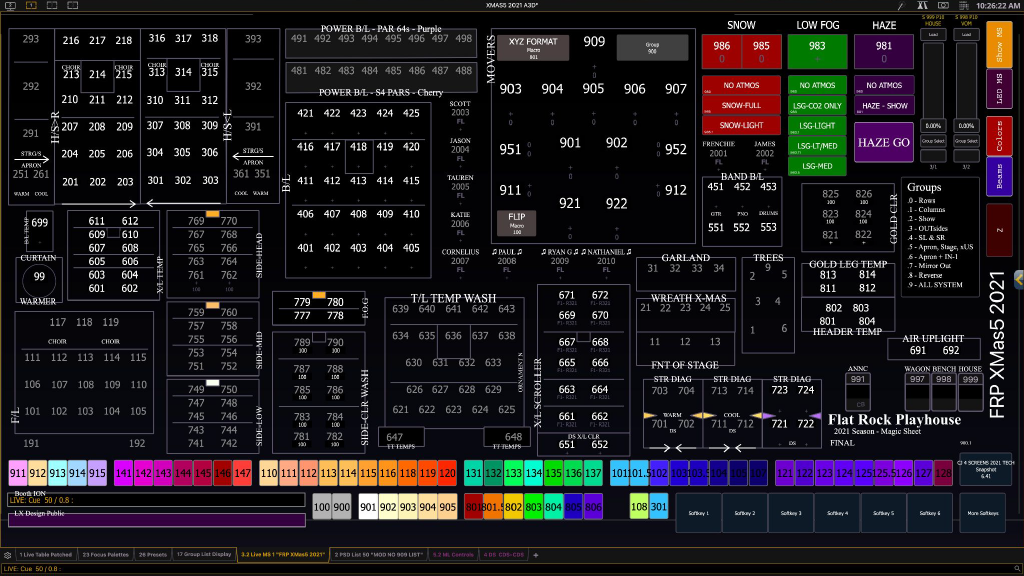1024x576 pixels.
Task: Trigger SNOW-LIGHT button
Action: click(x=741, y=125)
